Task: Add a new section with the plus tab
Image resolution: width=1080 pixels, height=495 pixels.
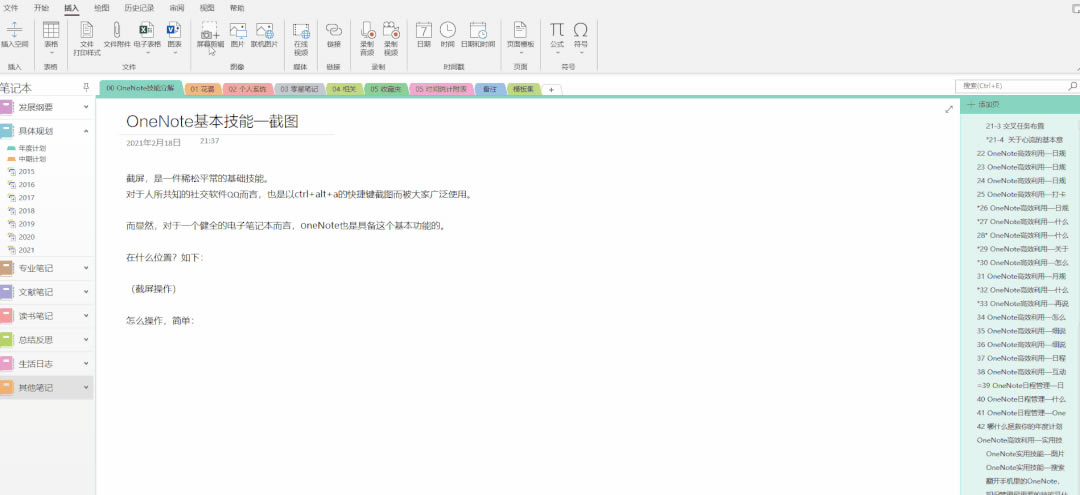Action: [x=551, y=90]
